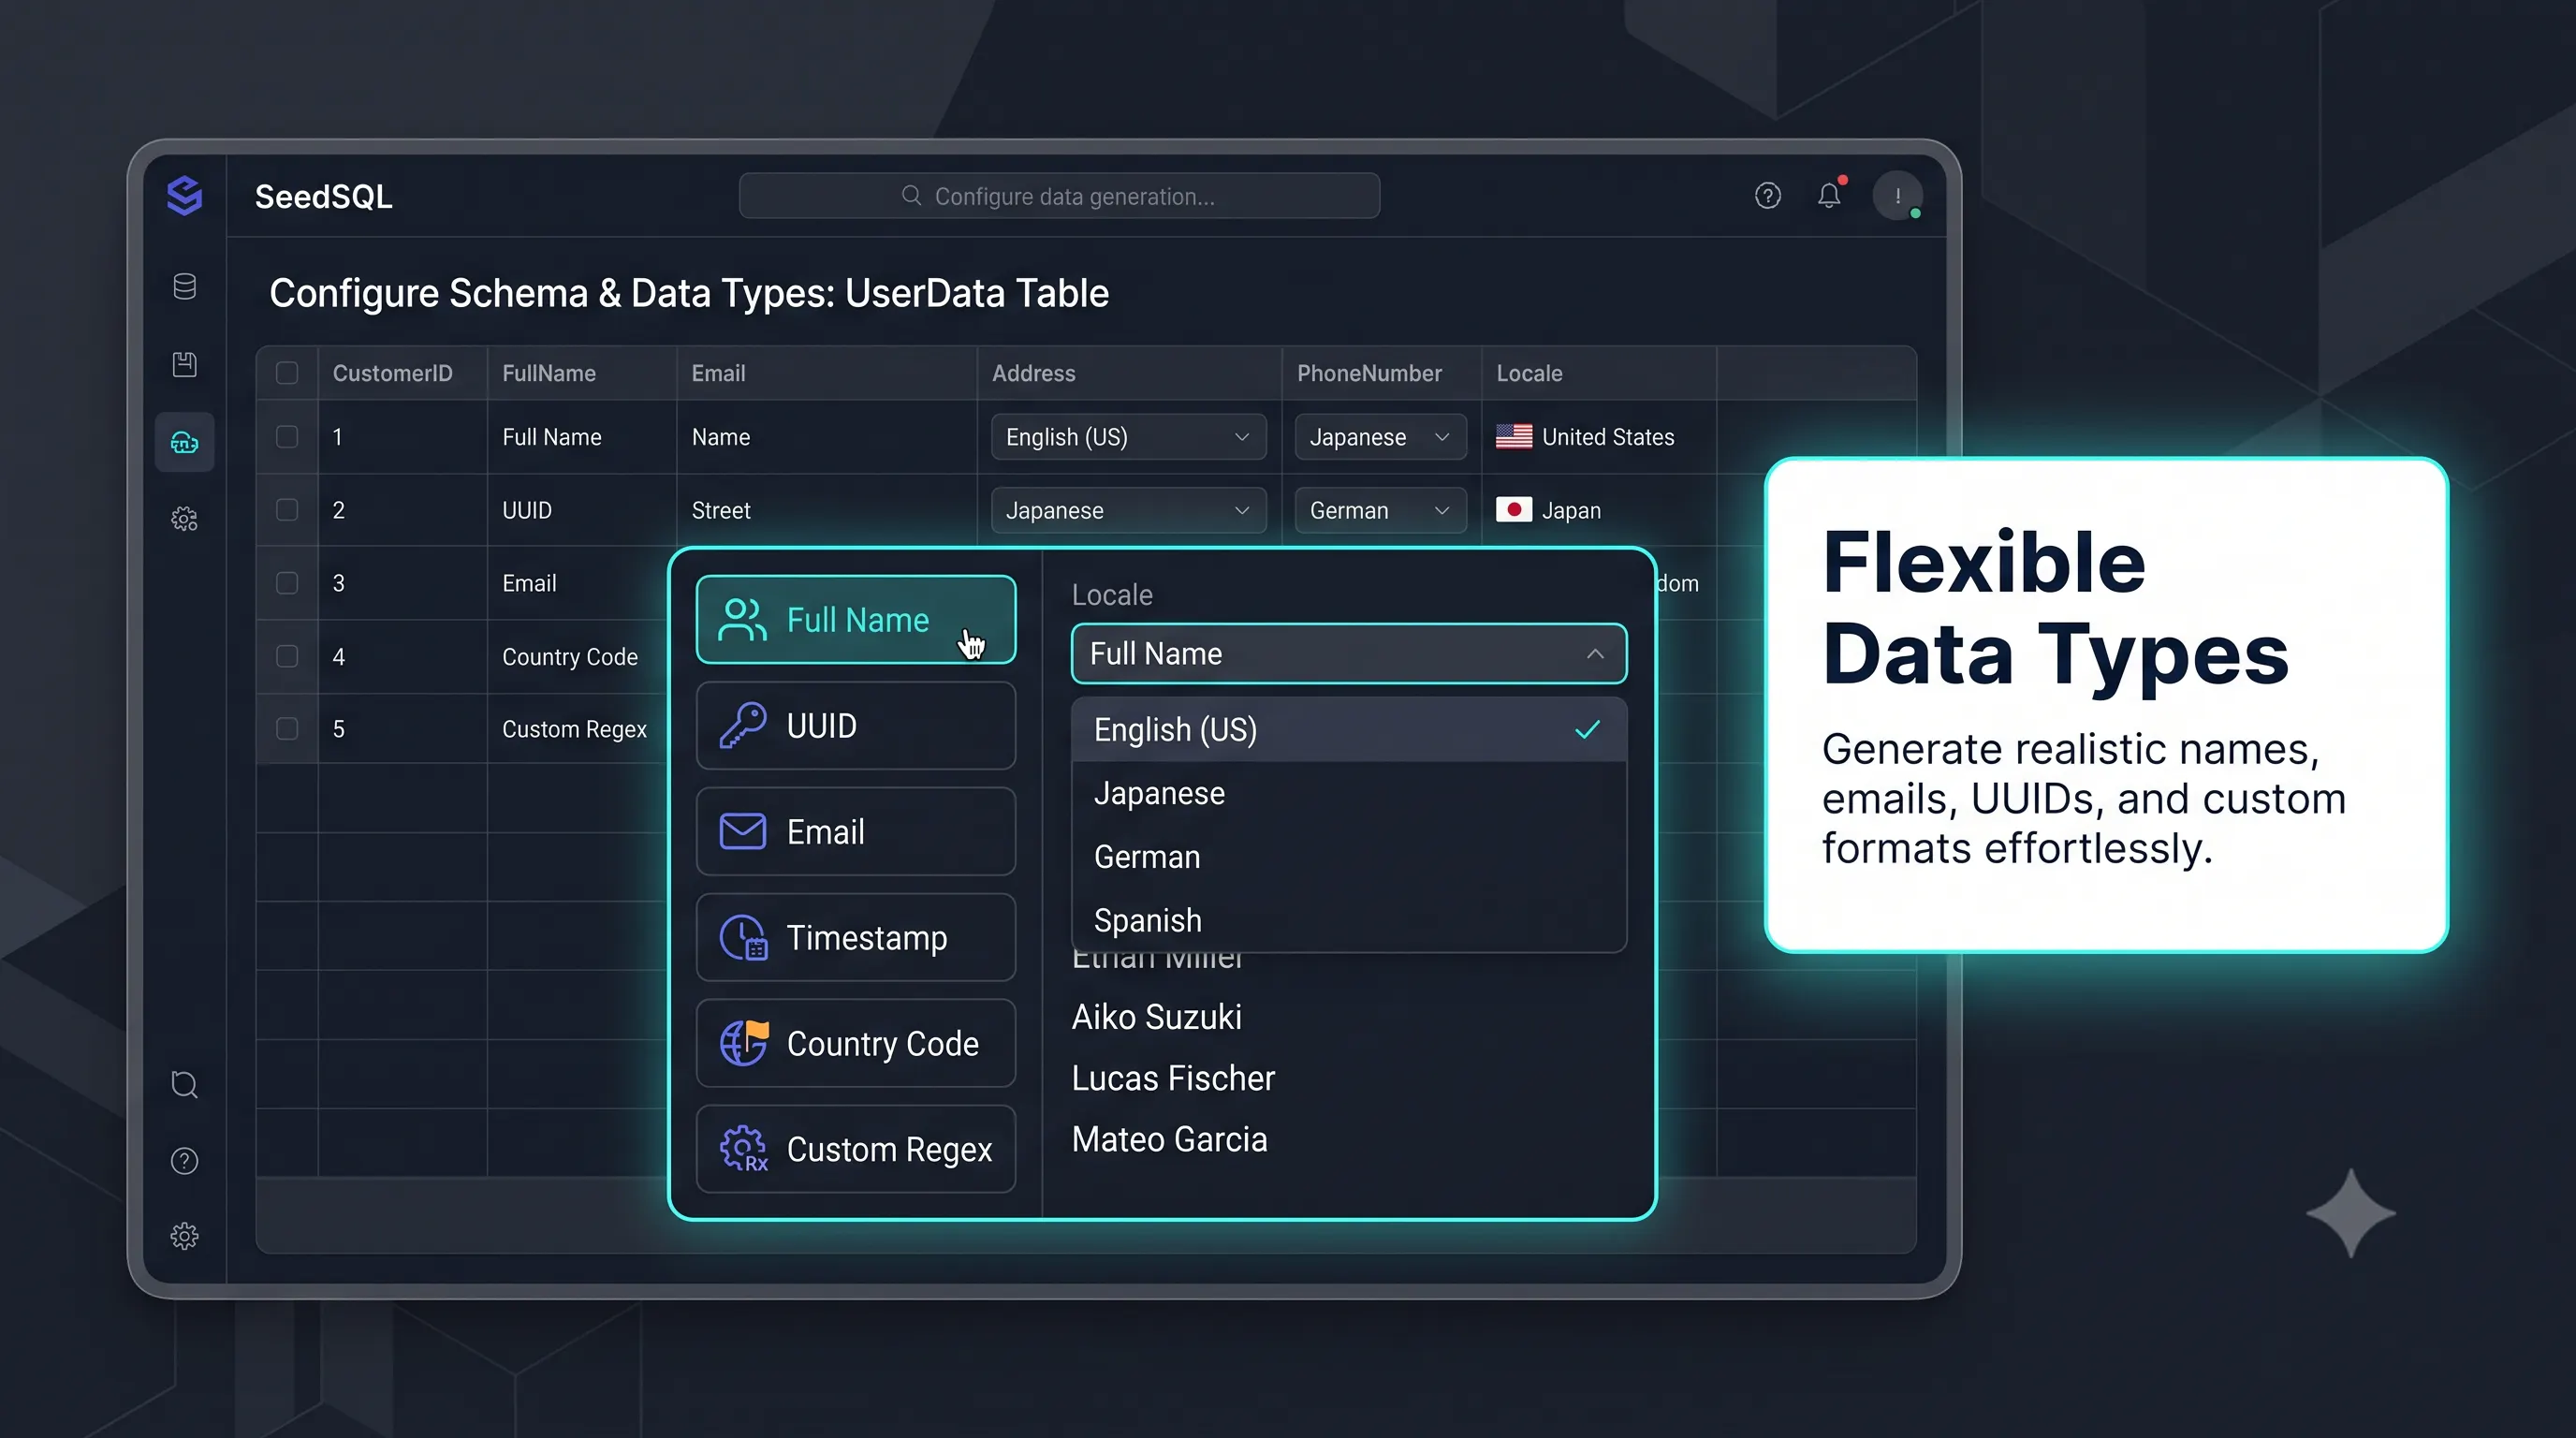The height and width of the screenshot is (1438, 2576).
Task: Click the Configure data generation search field
Action: pos(1059,196)
